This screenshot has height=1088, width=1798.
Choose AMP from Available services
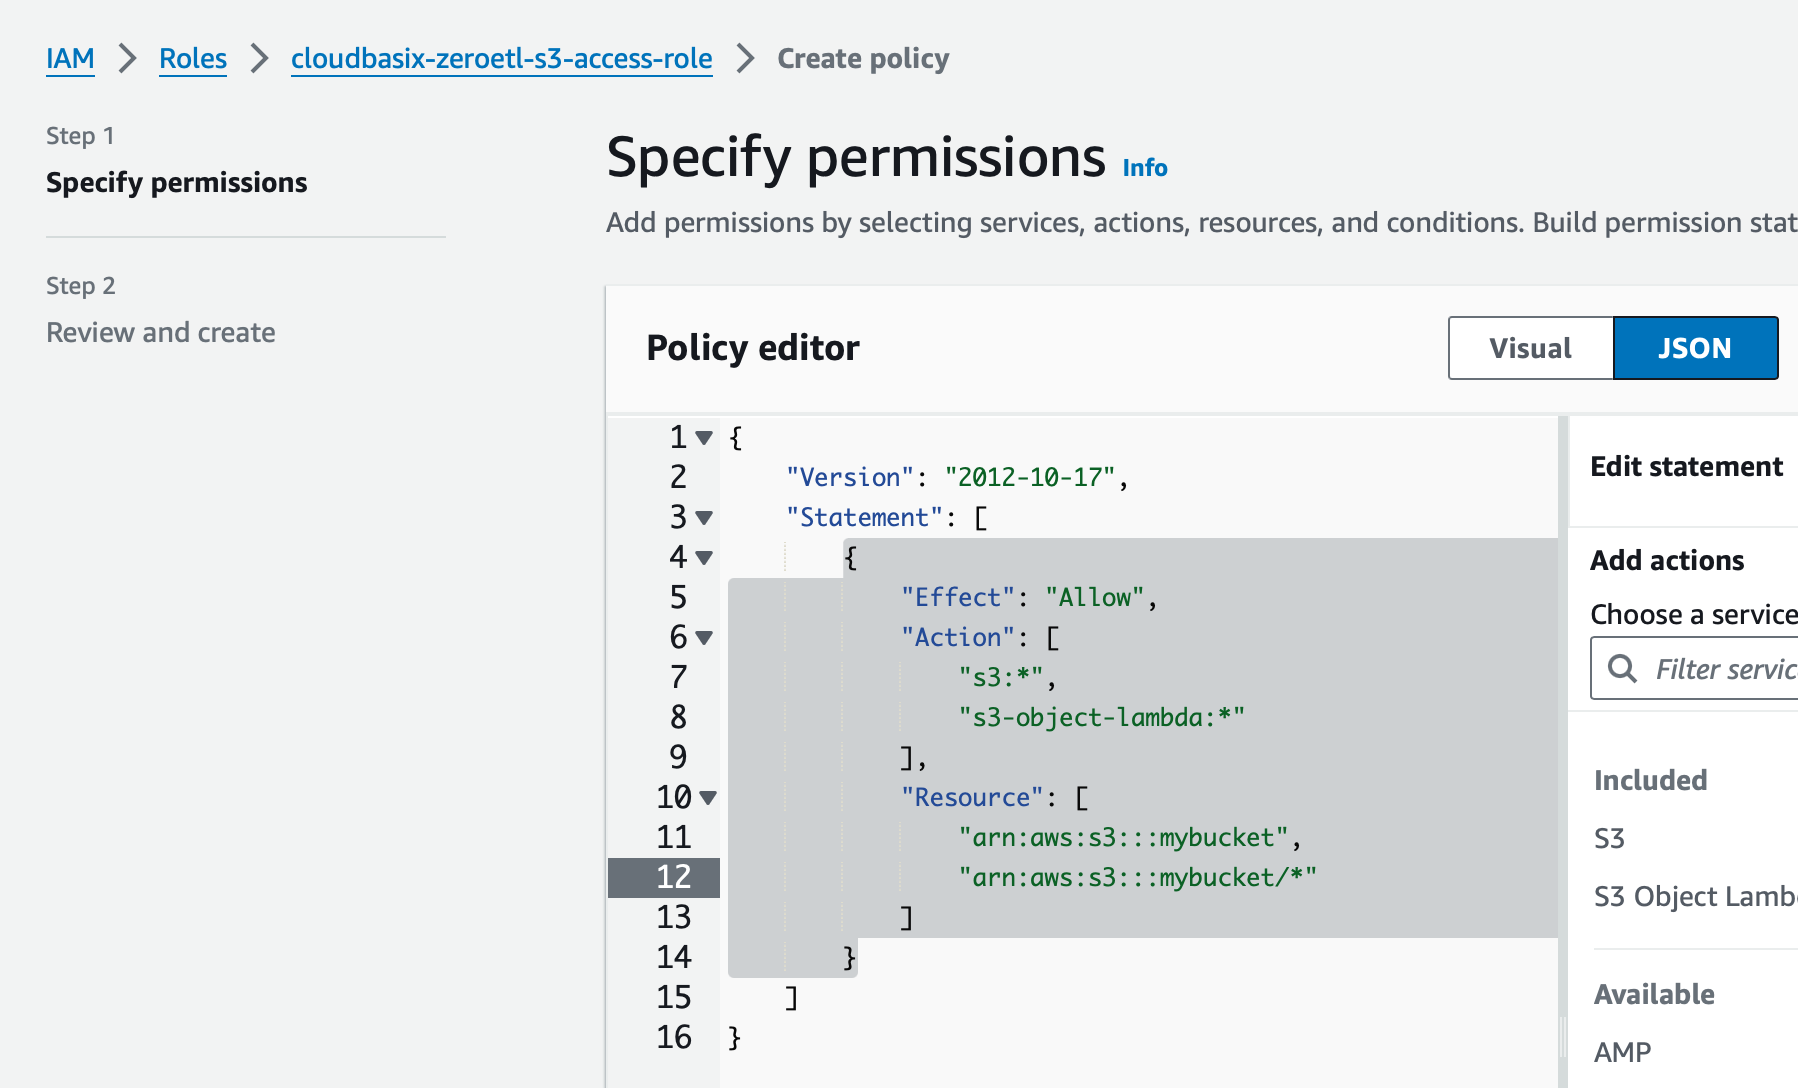click(x=1622, y=1051)
